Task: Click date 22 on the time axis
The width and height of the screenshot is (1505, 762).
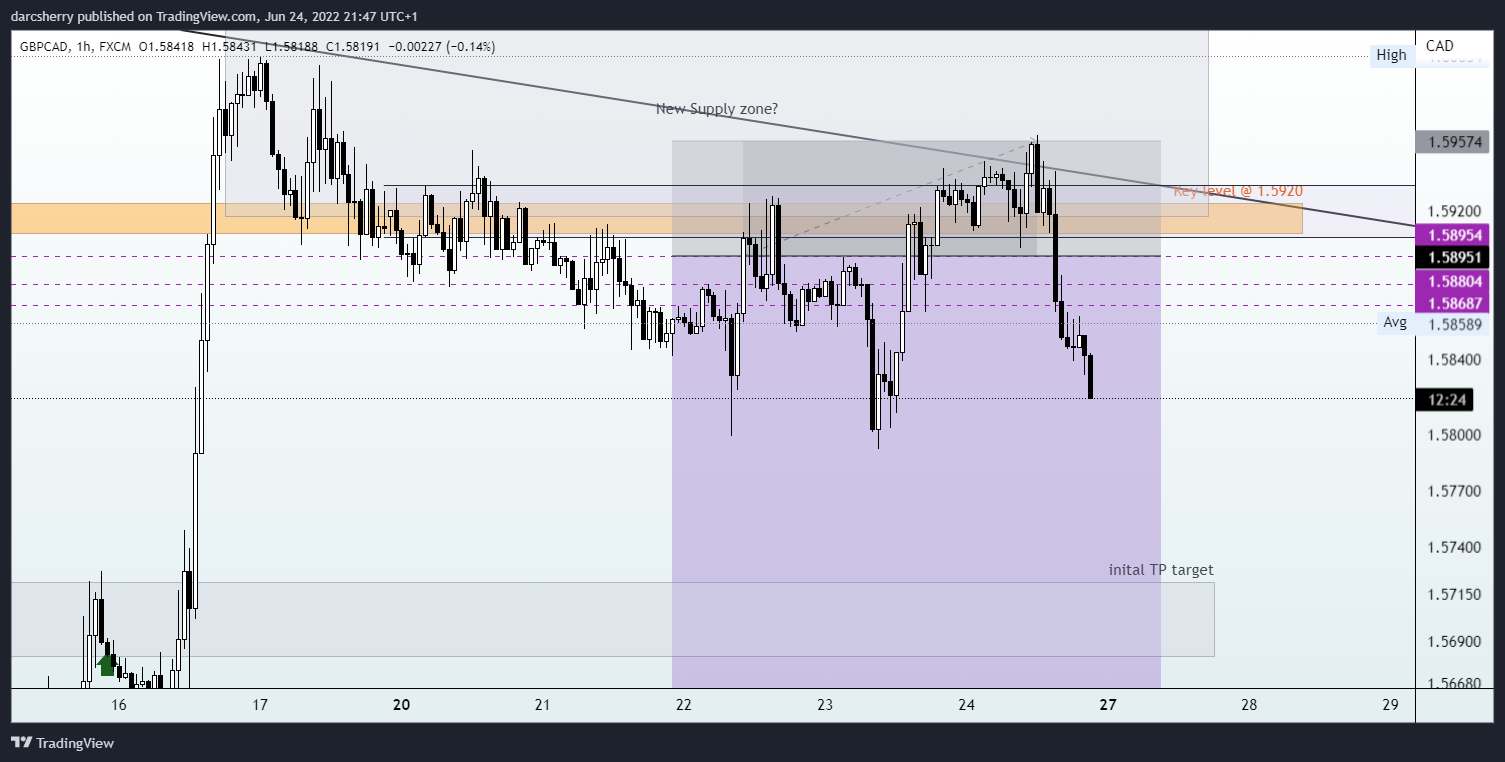Action: 684,705
